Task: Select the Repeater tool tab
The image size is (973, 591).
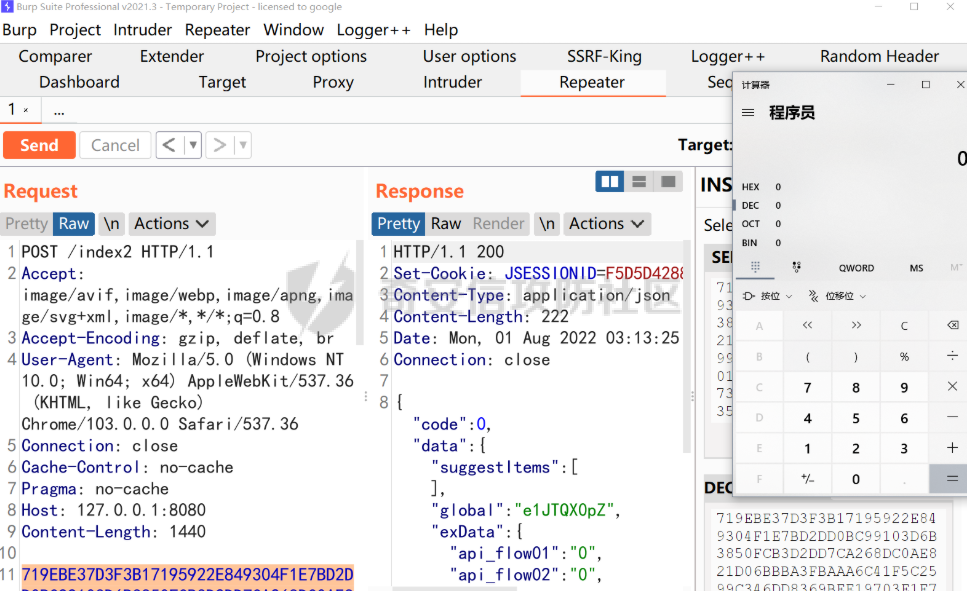Action: [x=592, y=82]
